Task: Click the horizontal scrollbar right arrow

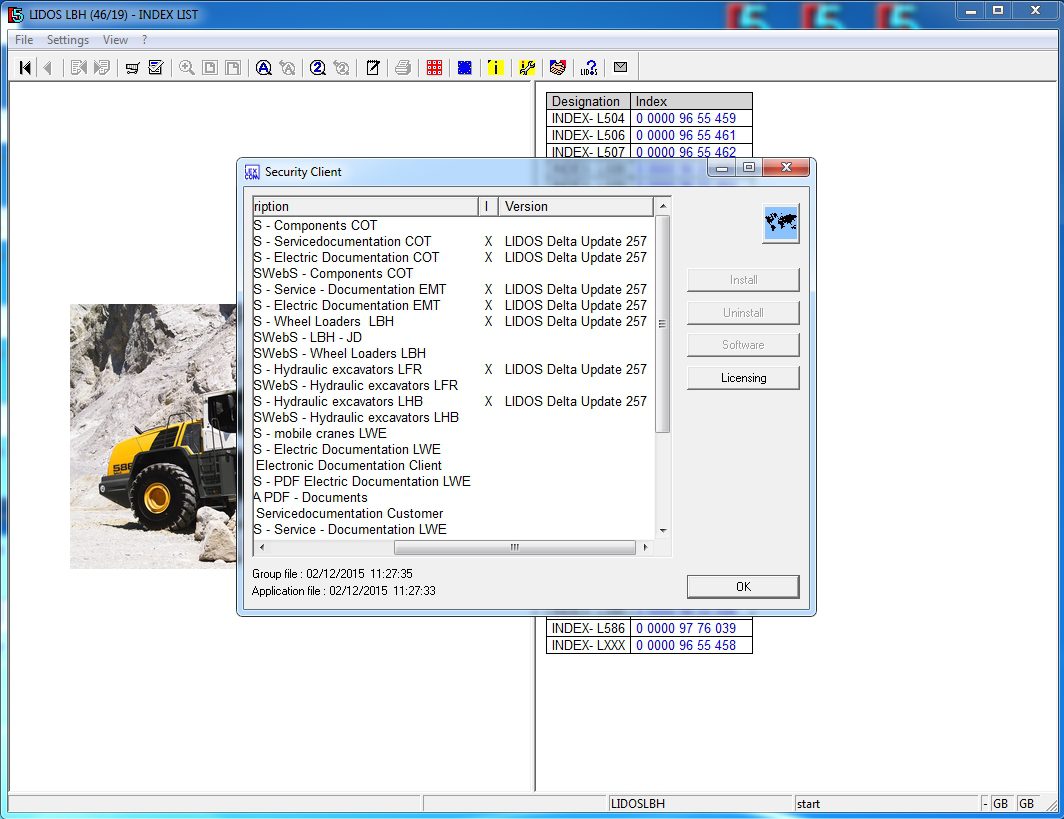Action: click(x=645, y=548)
